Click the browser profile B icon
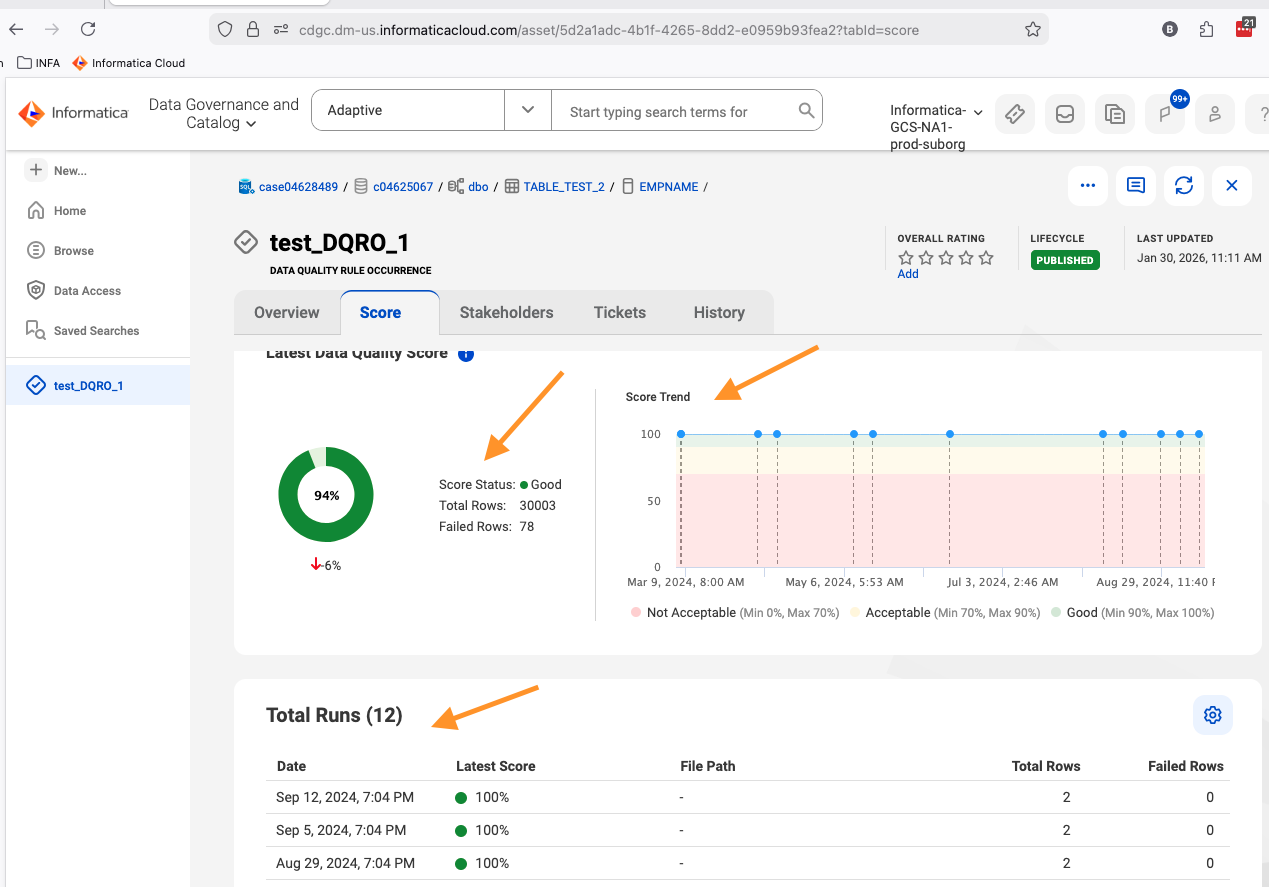This screenshot has width=1269, height=887. [x=1170, y=29]
